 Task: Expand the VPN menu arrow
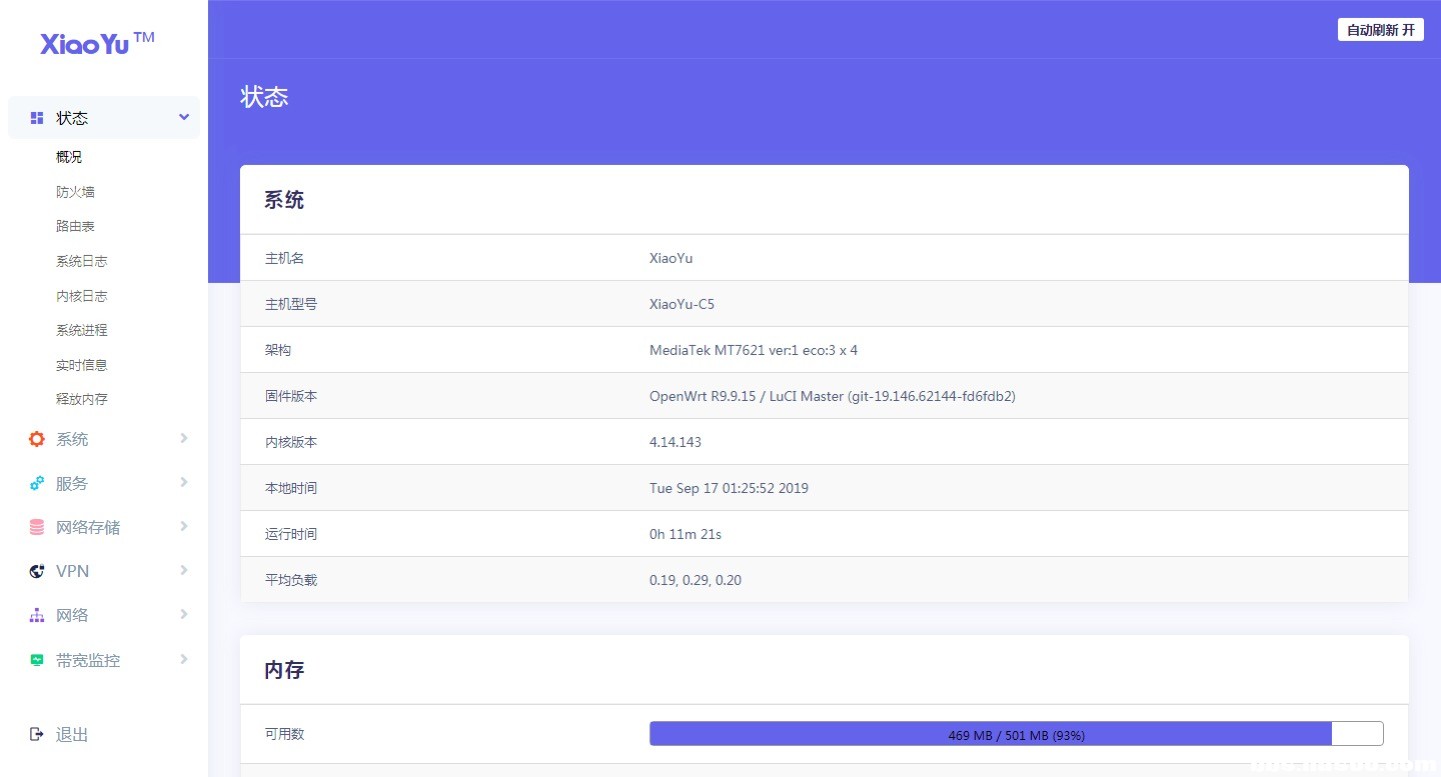pyautogui.click(x=184, y=570)
